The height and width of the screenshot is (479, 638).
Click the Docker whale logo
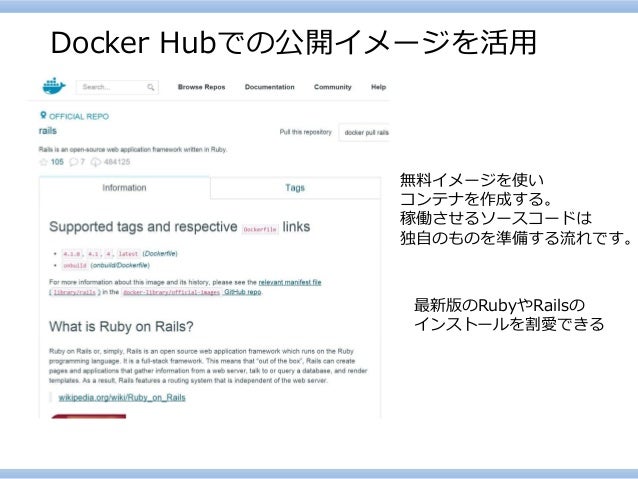pos(54,86)
